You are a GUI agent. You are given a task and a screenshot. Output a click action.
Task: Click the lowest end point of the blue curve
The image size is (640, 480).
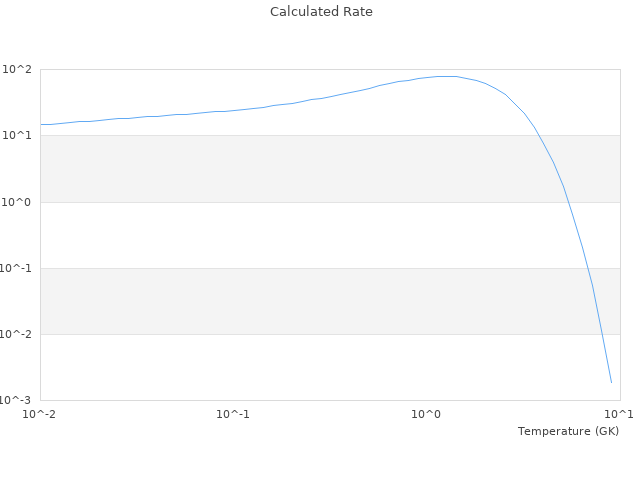tap(611, 382)
